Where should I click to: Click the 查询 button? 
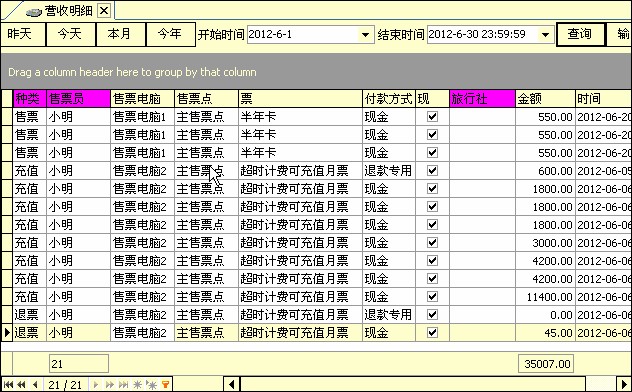580,34
